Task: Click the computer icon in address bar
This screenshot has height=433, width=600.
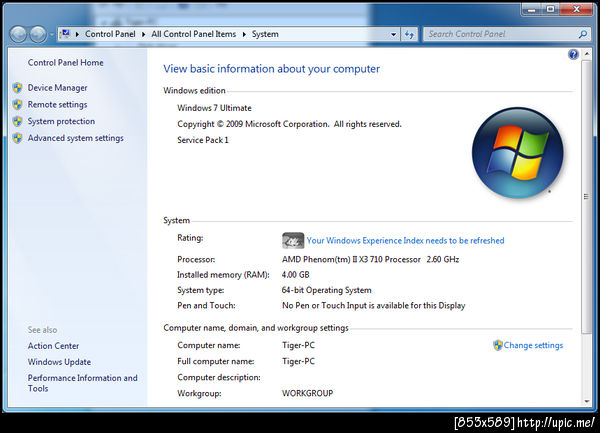Action: [x=66, y=34]
